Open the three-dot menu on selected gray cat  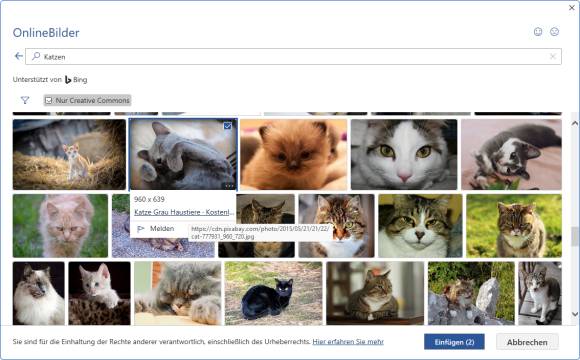pos(229,185)
